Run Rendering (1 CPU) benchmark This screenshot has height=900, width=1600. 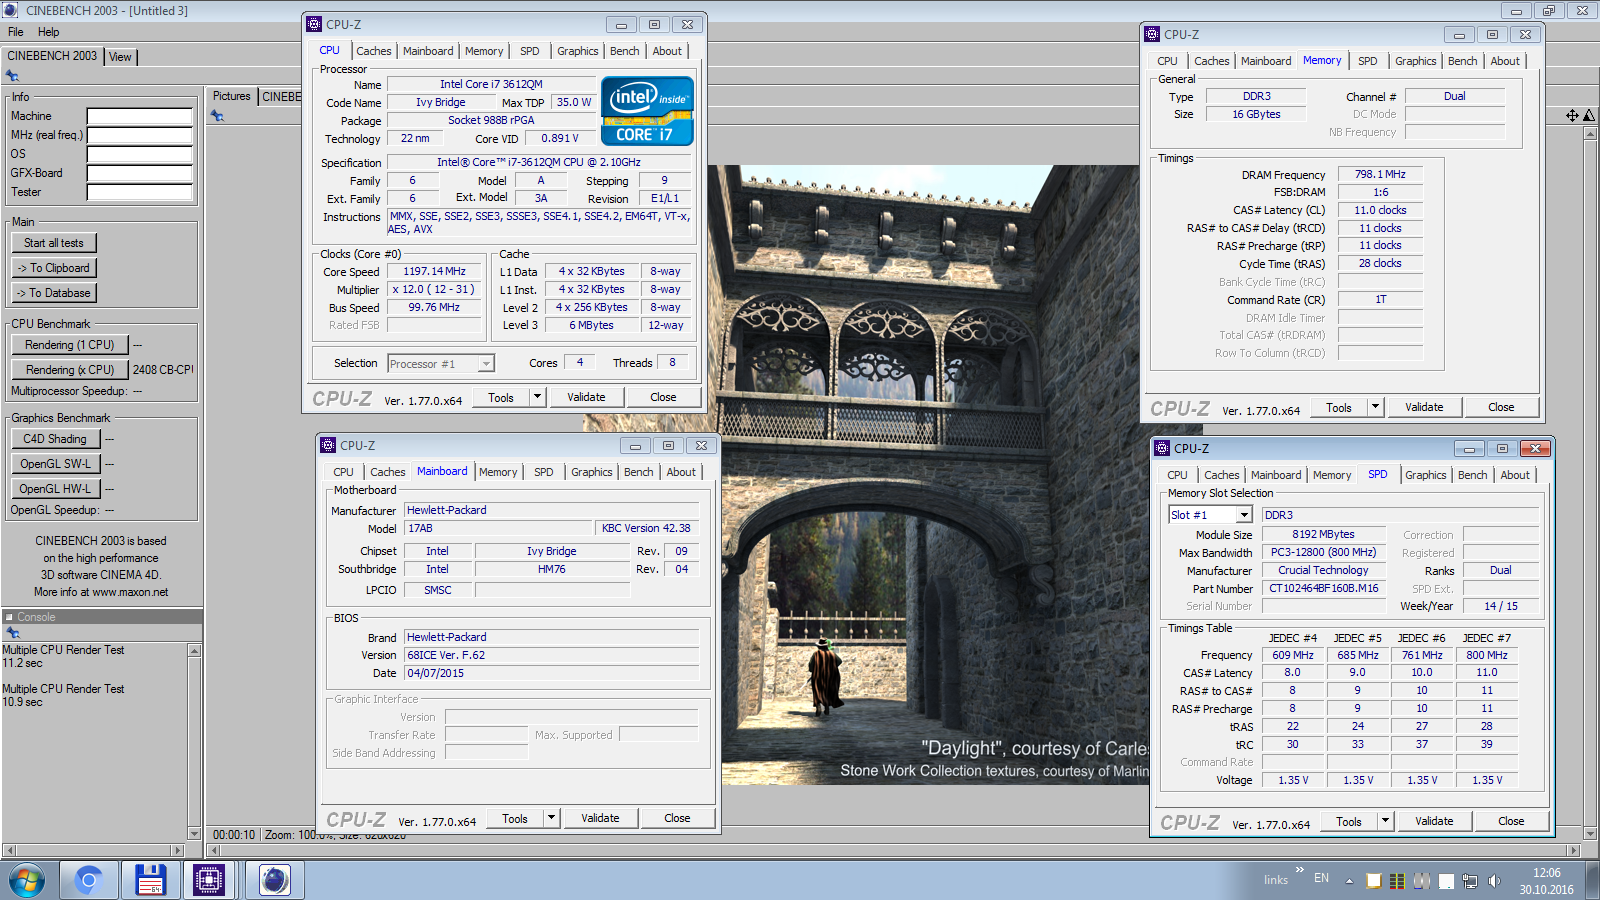(x=70, y=345)
